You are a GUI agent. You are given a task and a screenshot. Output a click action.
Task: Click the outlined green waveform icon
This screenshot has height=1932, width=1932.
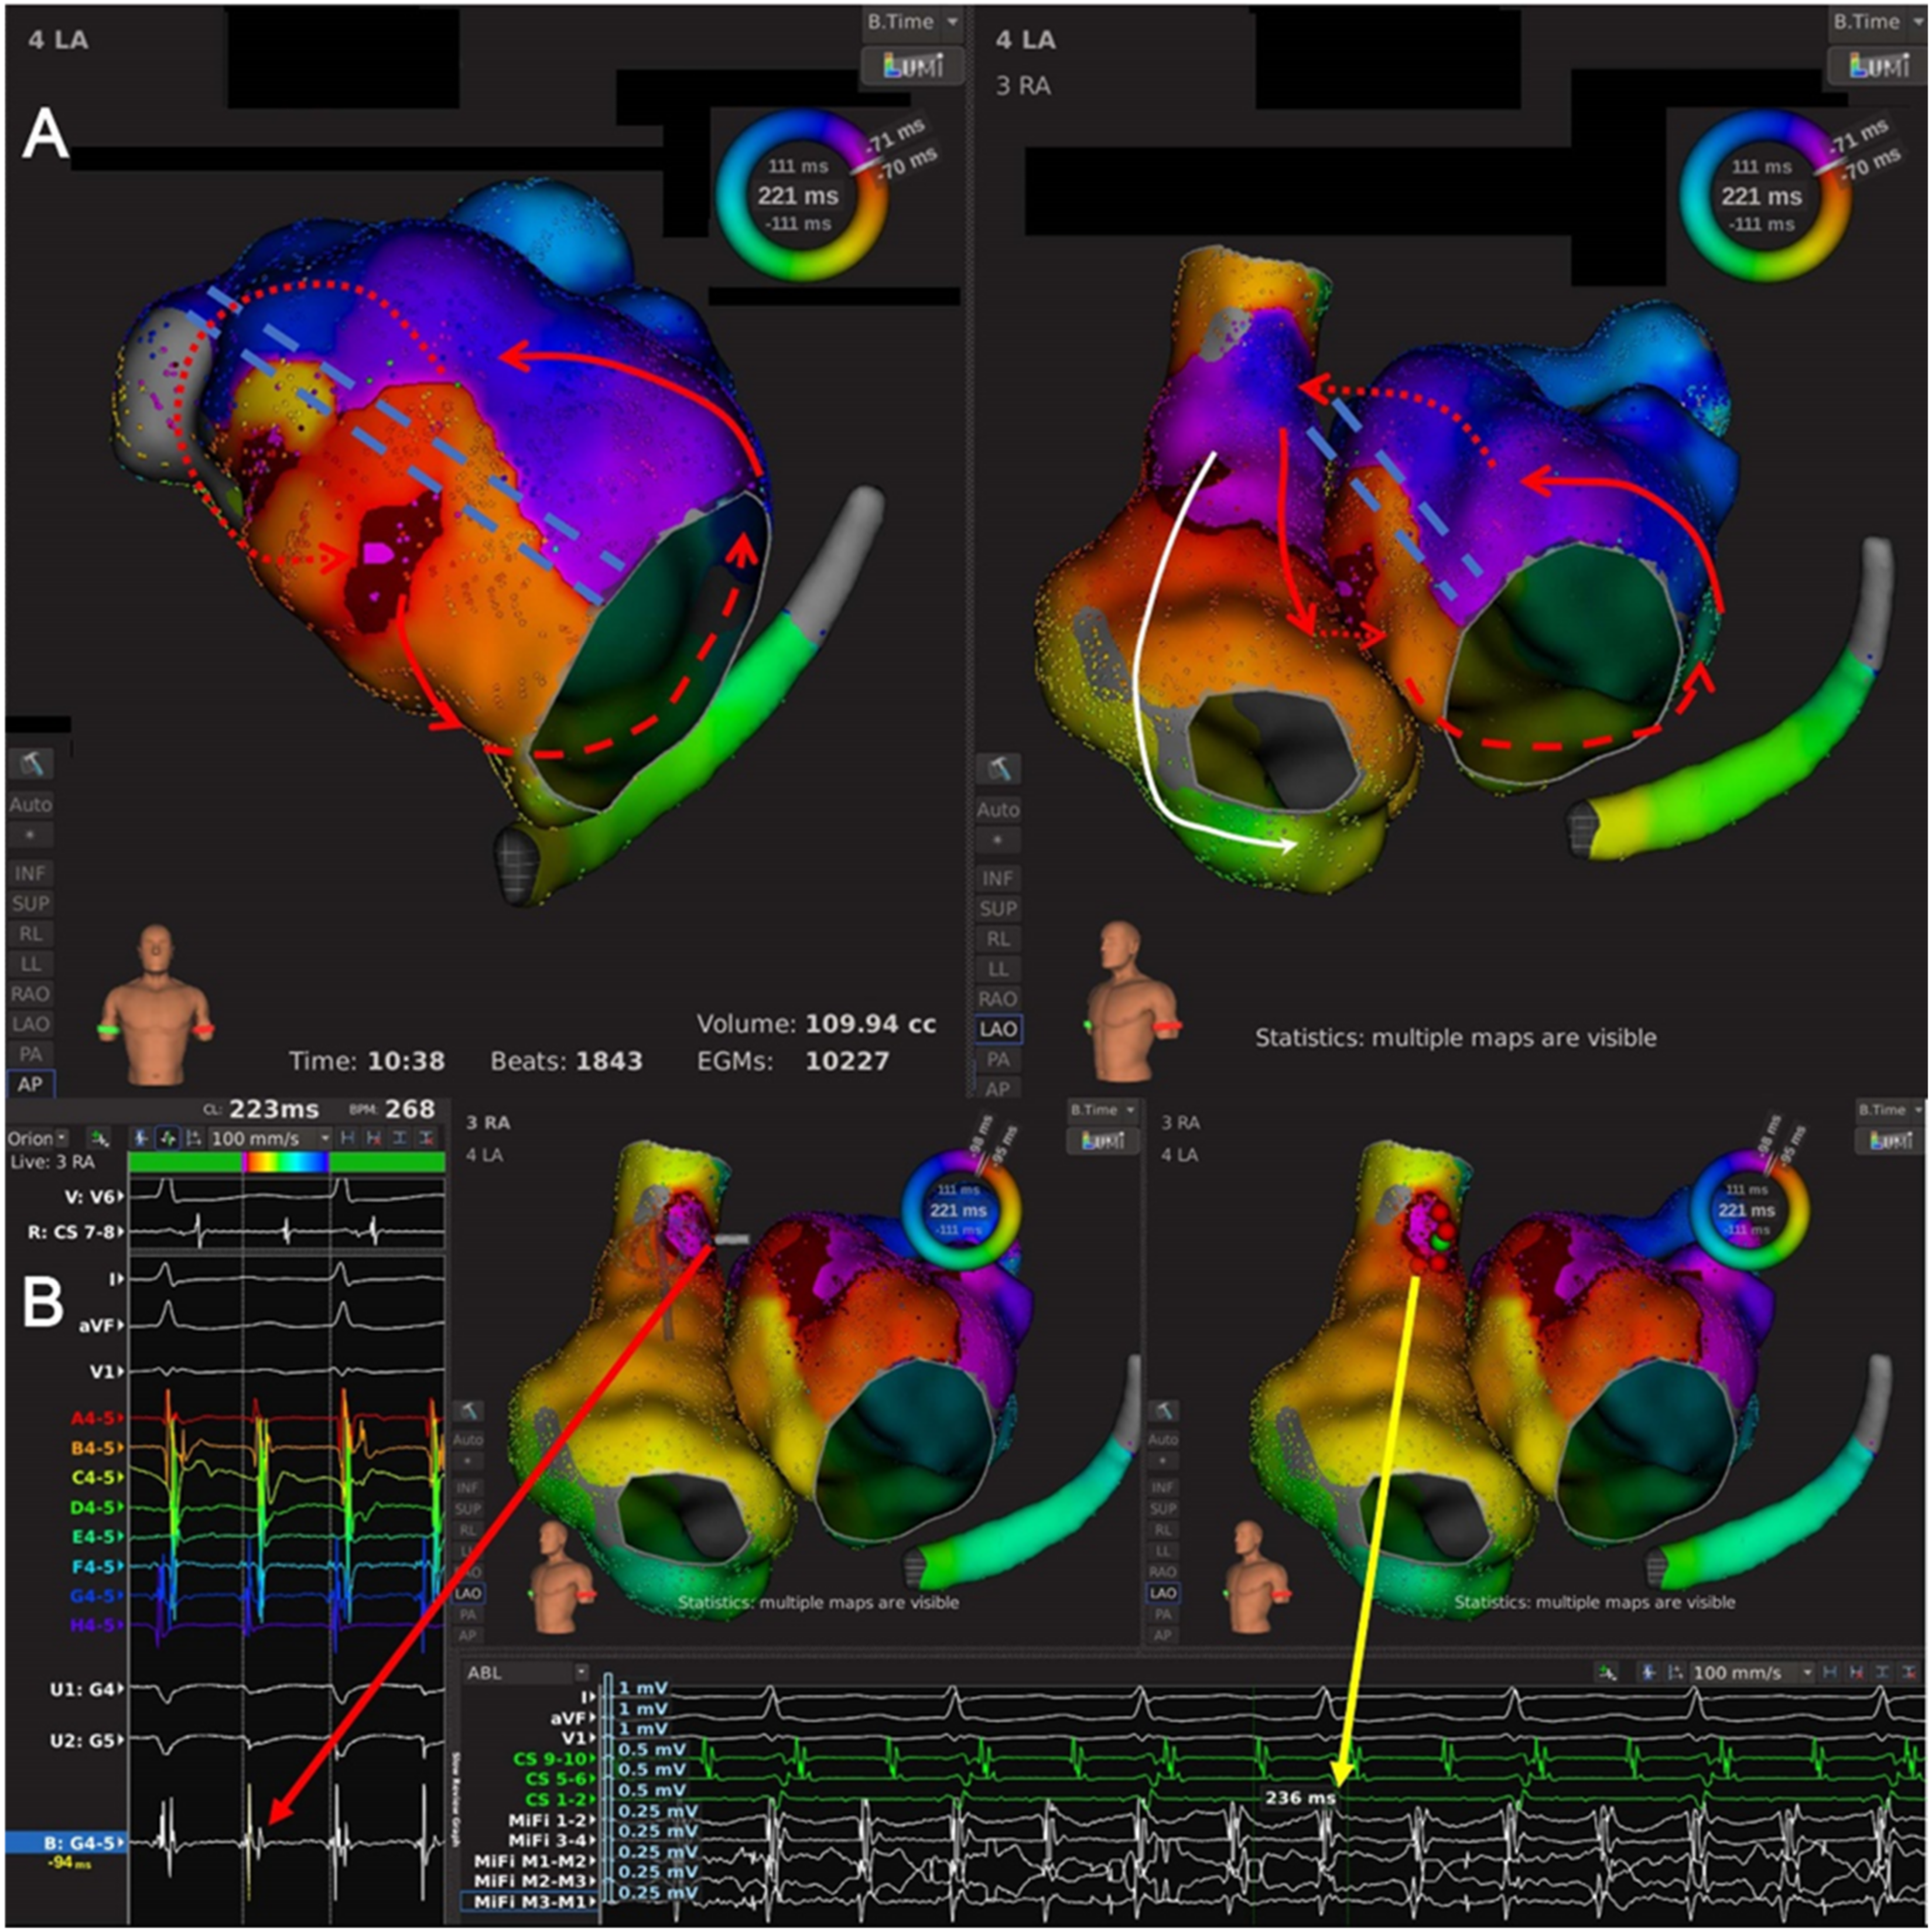167,1138
